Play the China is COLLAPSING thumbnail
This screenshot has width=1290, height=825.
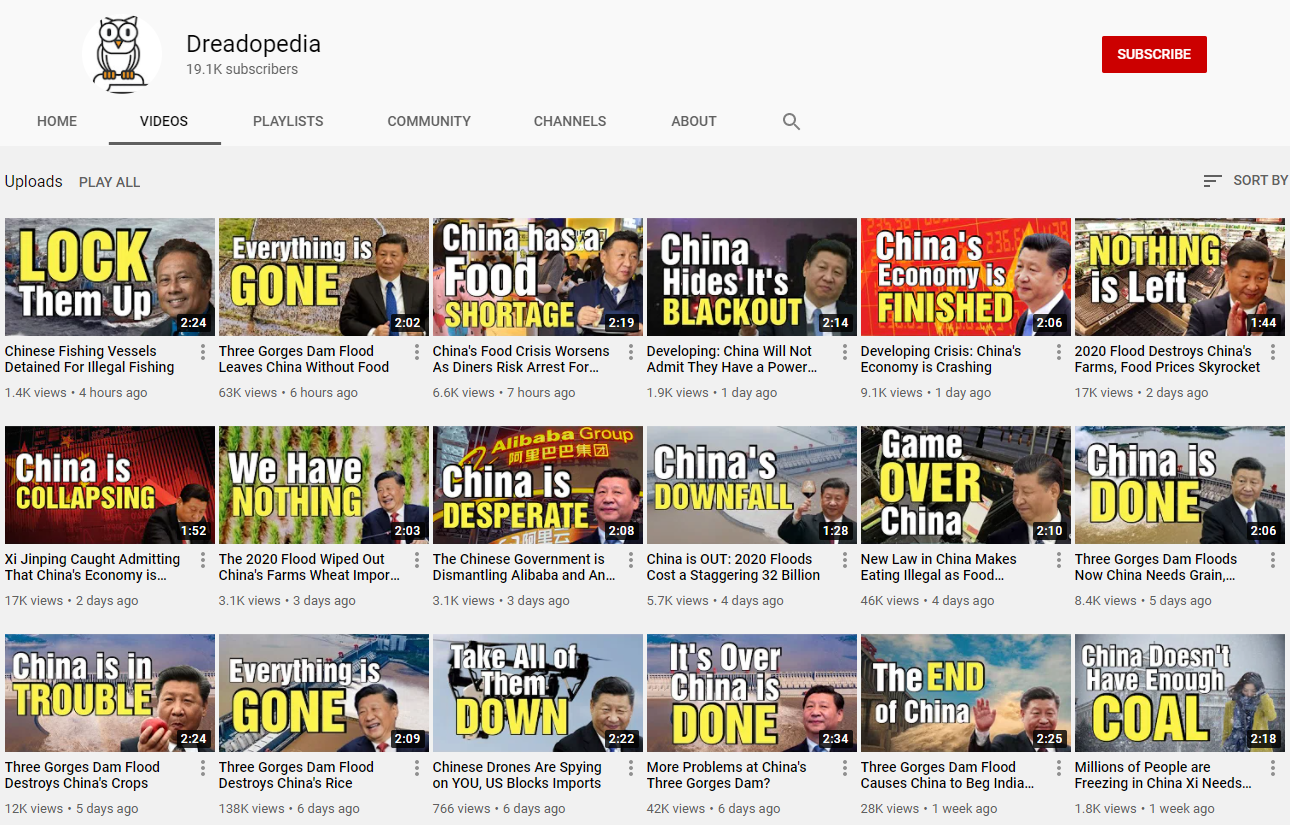[x=110, y=485]
